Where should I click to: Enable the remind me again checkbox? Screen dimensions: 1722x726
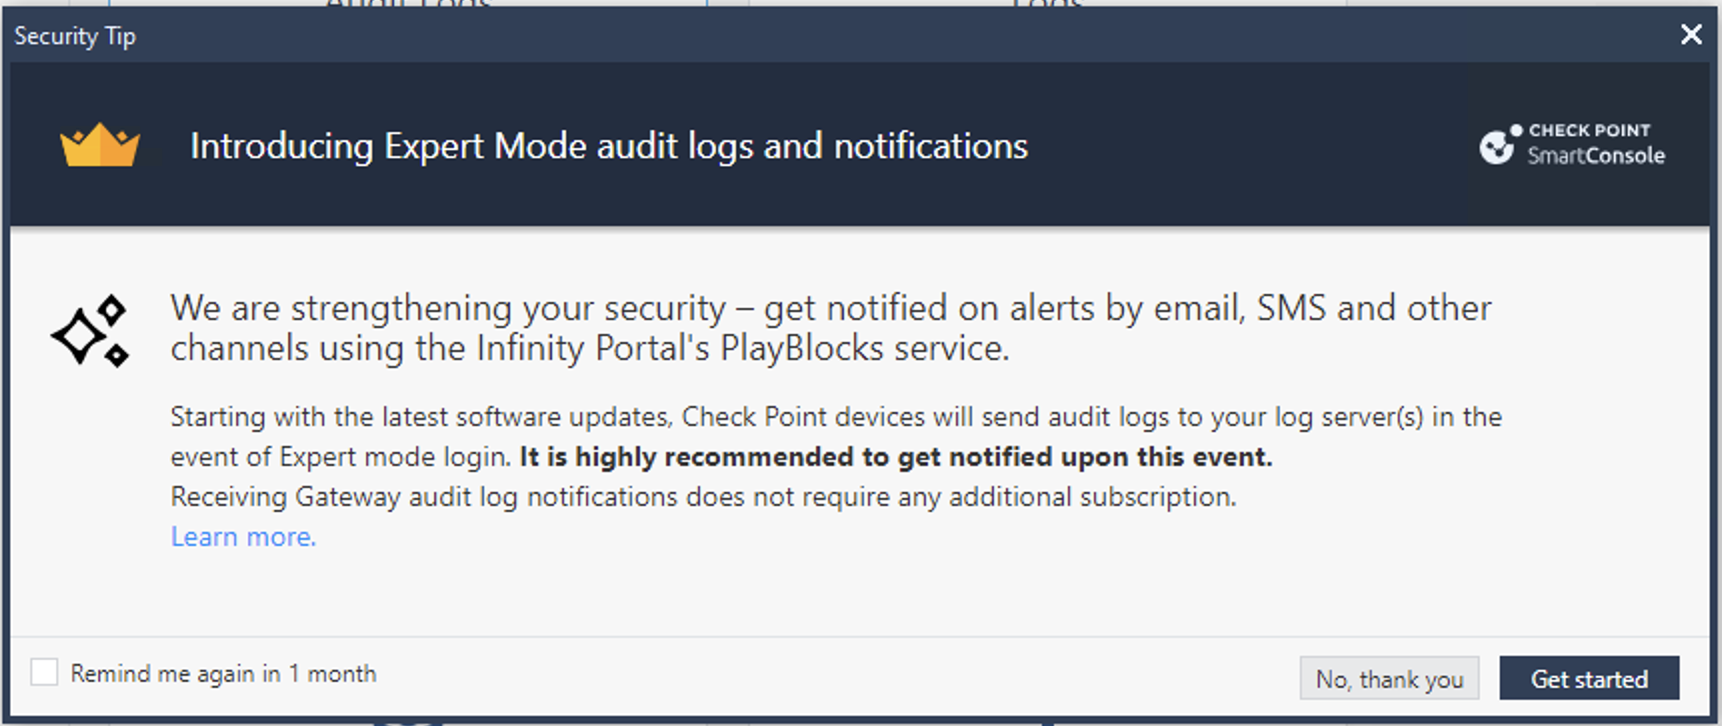coord(44,673)
